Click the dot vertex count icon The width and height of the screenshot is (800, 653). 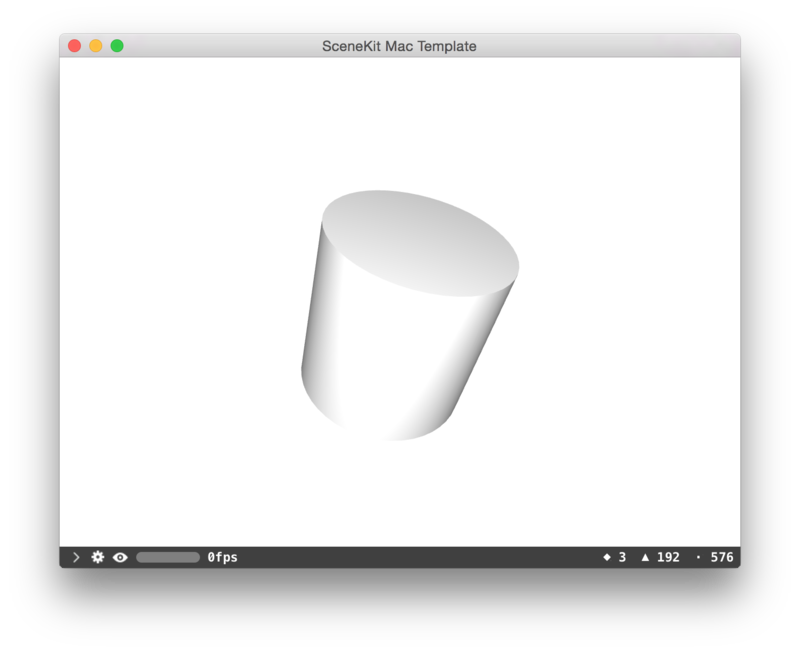coord(698,558)
